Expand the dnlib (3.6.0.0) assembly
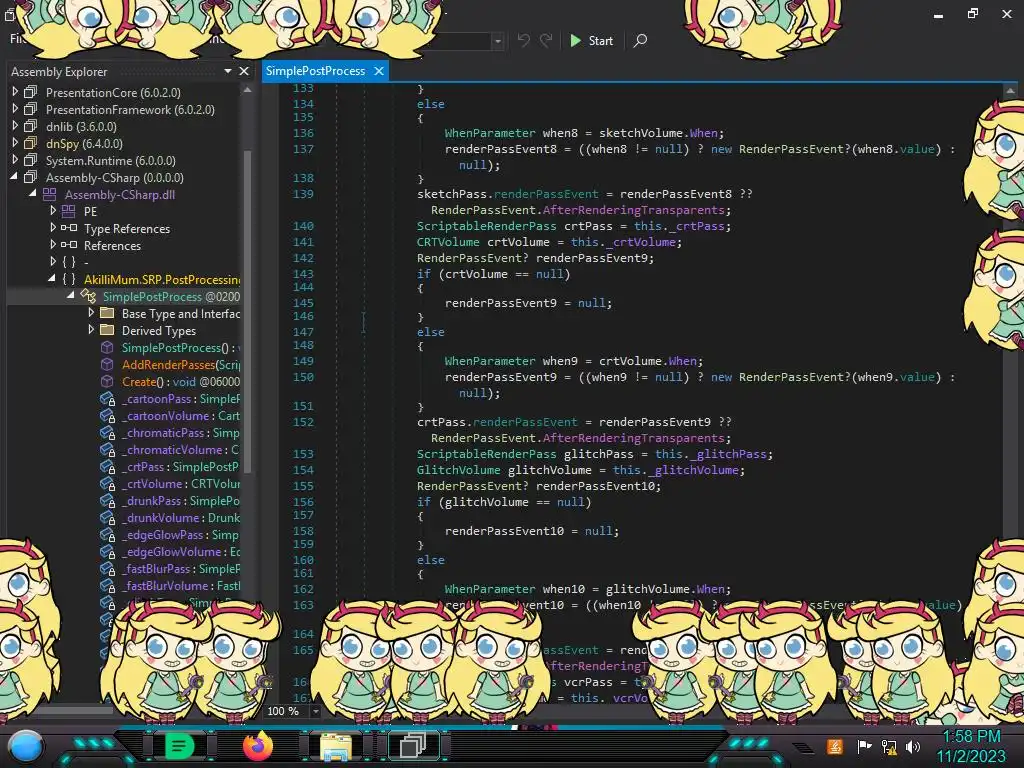1024x768 pixels. point(15,126)
